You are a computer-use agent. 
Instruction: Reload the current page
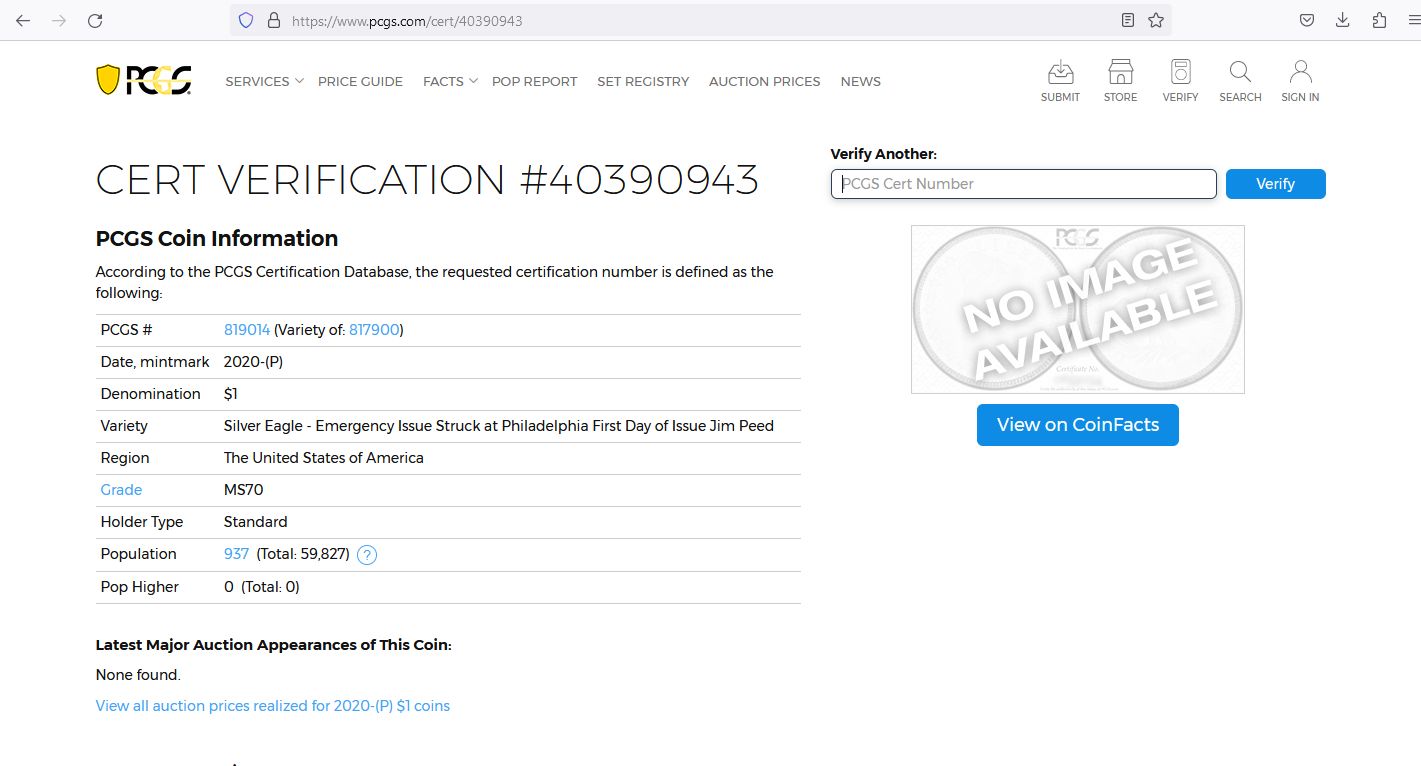(95, 20)
